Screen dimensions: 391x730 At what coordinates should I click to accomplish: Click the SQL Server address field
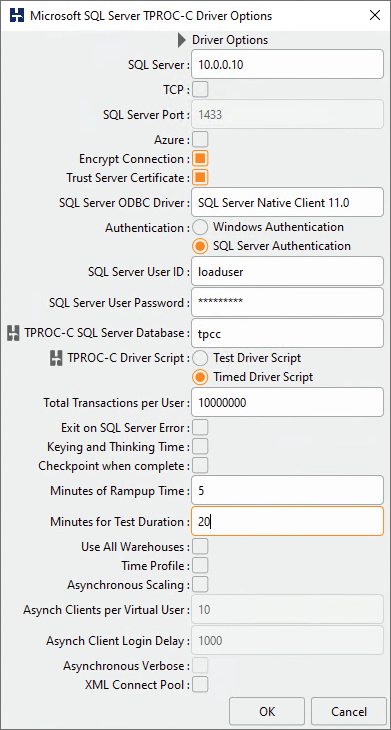[x=287, y=65]
